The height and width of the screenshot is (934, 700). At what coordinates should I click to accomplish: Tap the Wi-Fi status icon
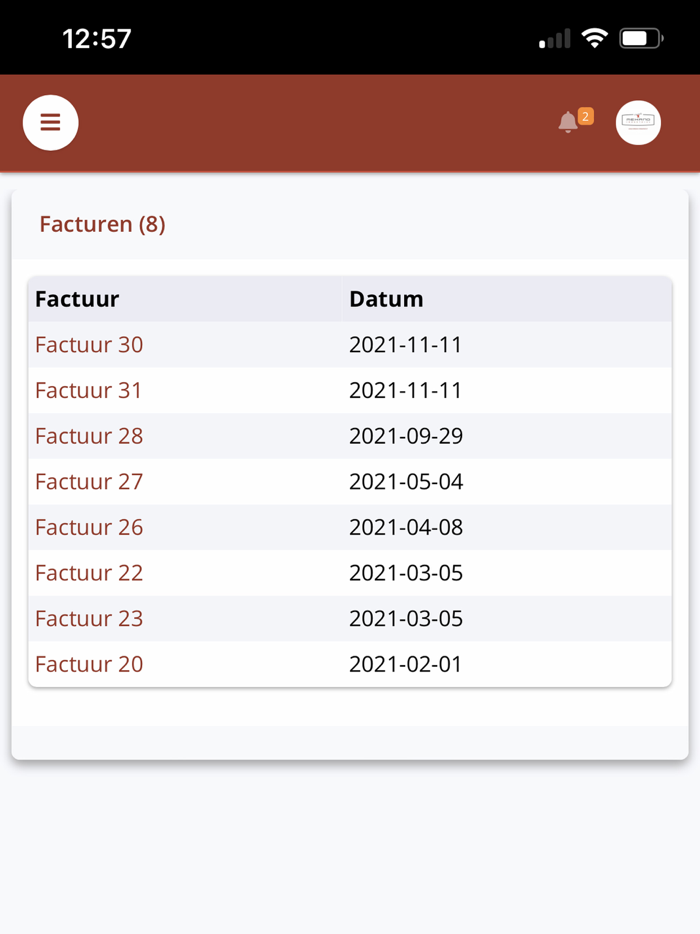pos(595,39)
